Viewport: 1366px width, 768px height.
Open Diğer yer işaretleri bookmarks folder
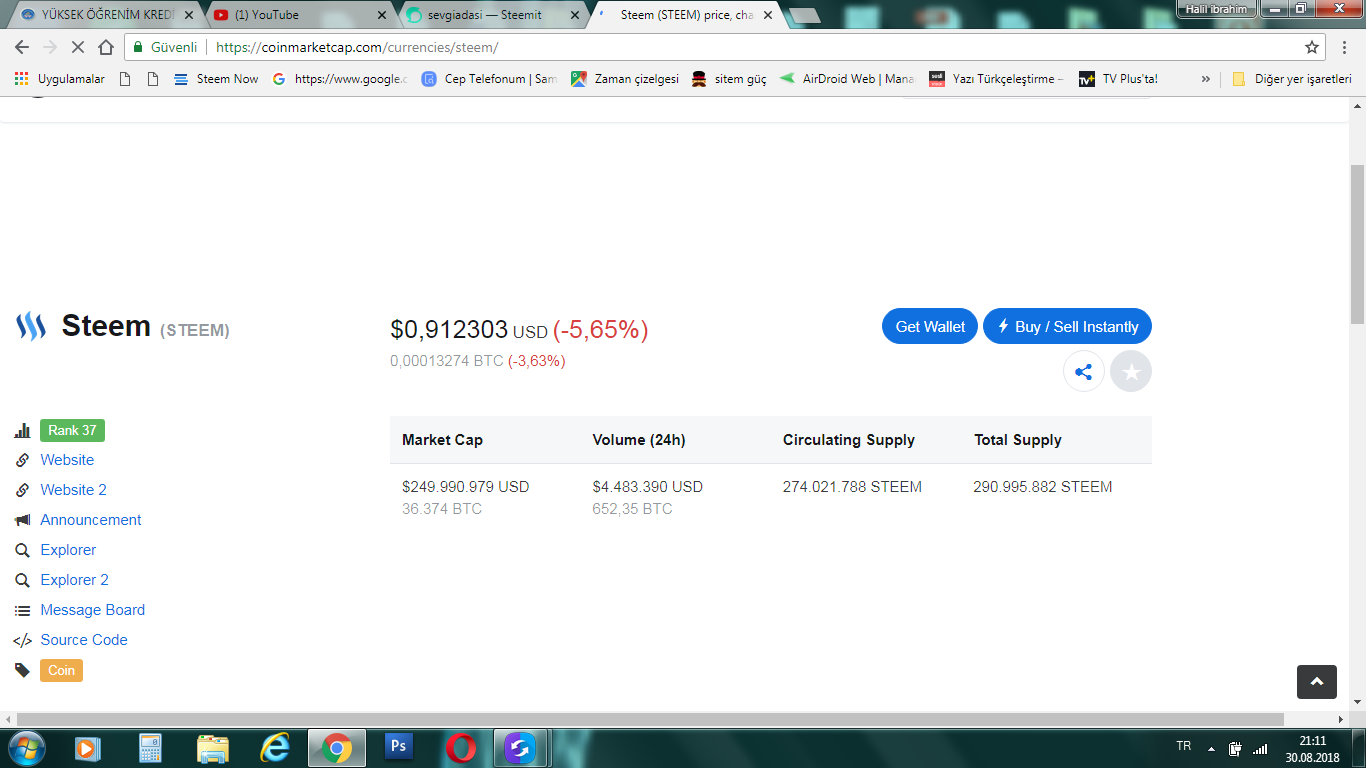tap(1292, 79)
